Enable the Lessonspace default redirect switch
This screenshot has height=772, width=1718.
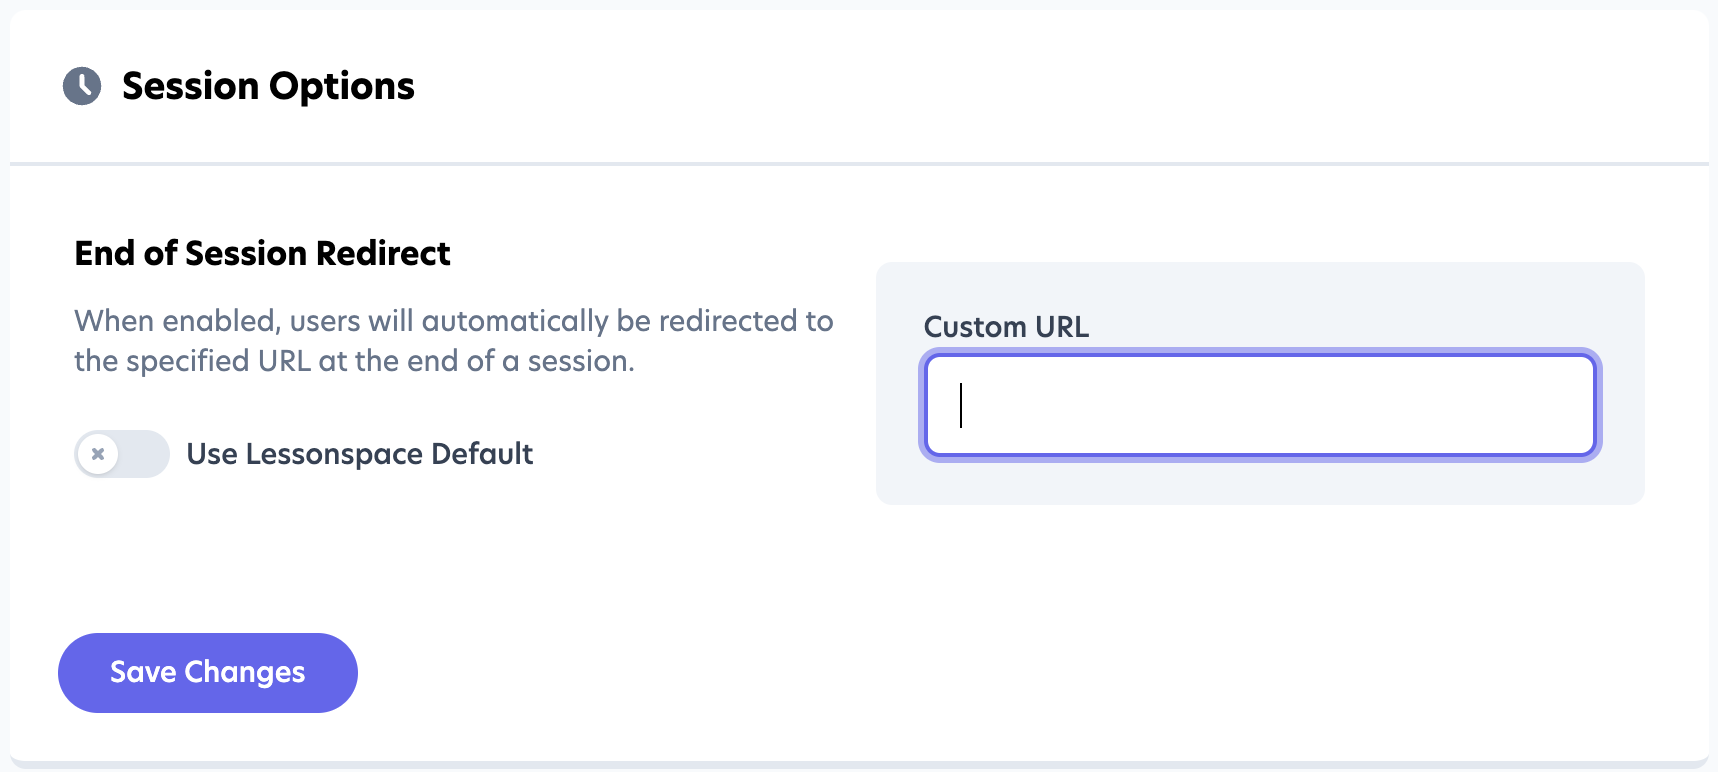pyautogui.click(x=122, y=454)
